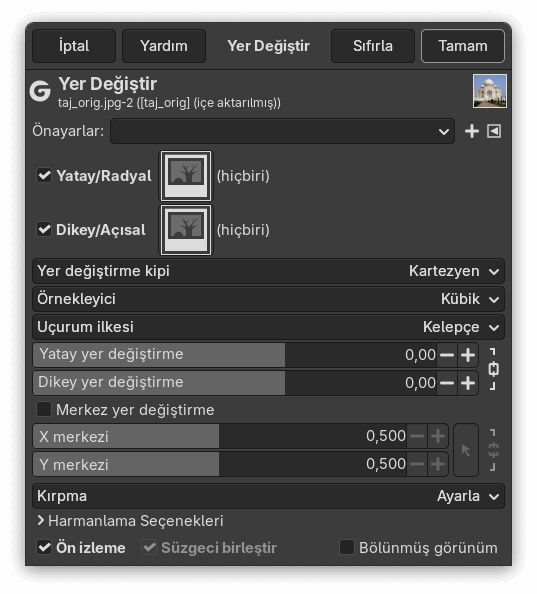
Task: Reset values using Sıfırla
Action: pos(373,46)
